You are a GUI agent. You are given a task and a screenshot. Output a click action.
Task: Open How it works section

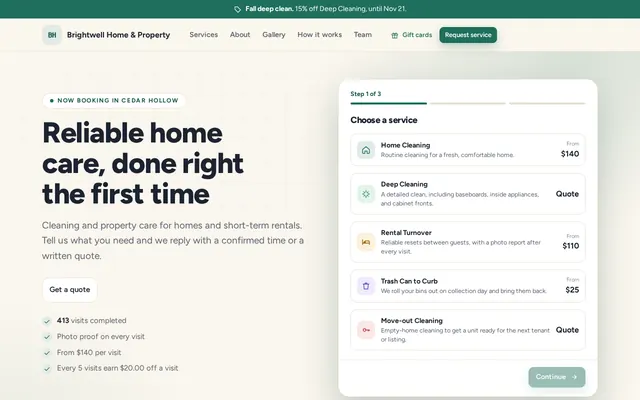point(319,35)
